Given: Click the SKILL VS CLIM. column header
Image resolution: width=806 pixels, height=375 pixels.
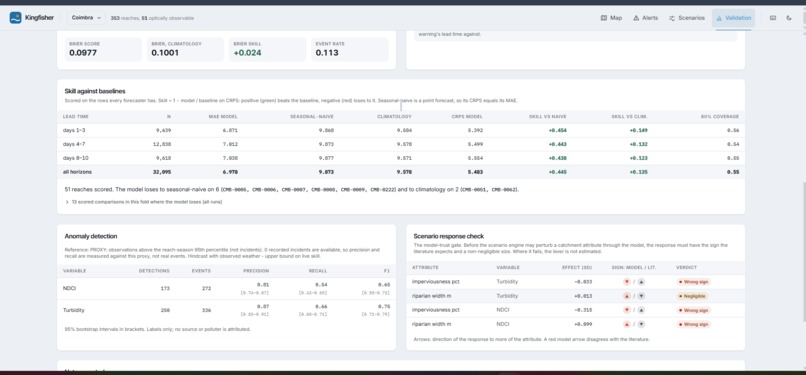Looking at the screenshot, I should (629, 117).
